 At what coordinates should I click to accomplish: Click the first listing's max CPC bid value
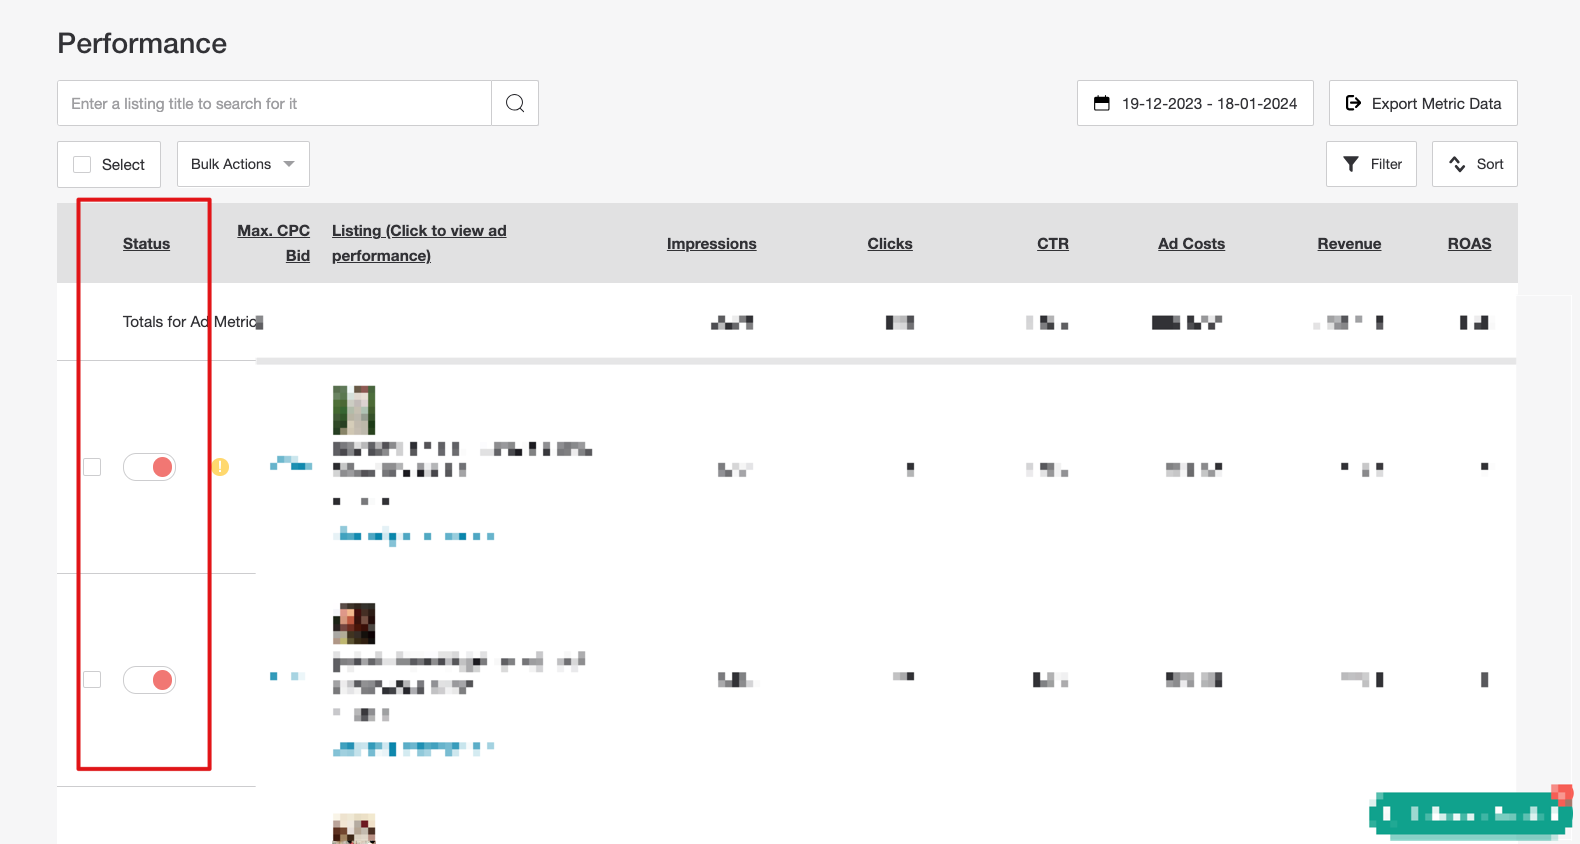pos(291,463)
